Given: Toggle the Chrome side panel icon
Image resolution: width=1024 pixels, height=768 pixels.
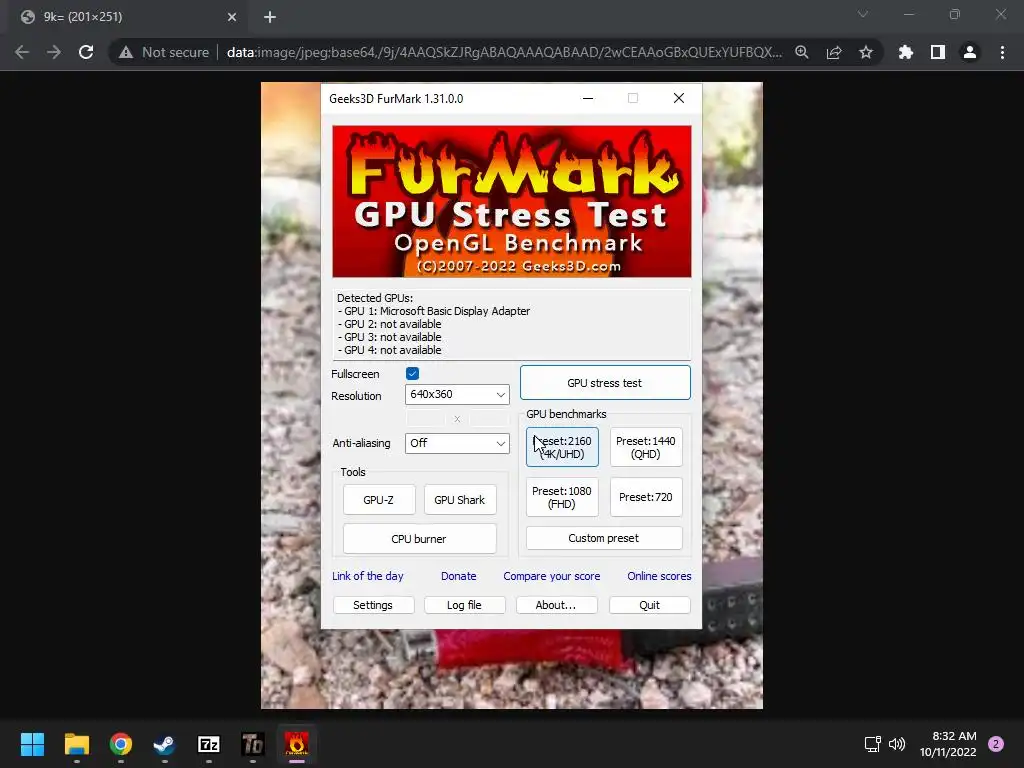Looking at the screenshot, I should (x=938, y=52).
